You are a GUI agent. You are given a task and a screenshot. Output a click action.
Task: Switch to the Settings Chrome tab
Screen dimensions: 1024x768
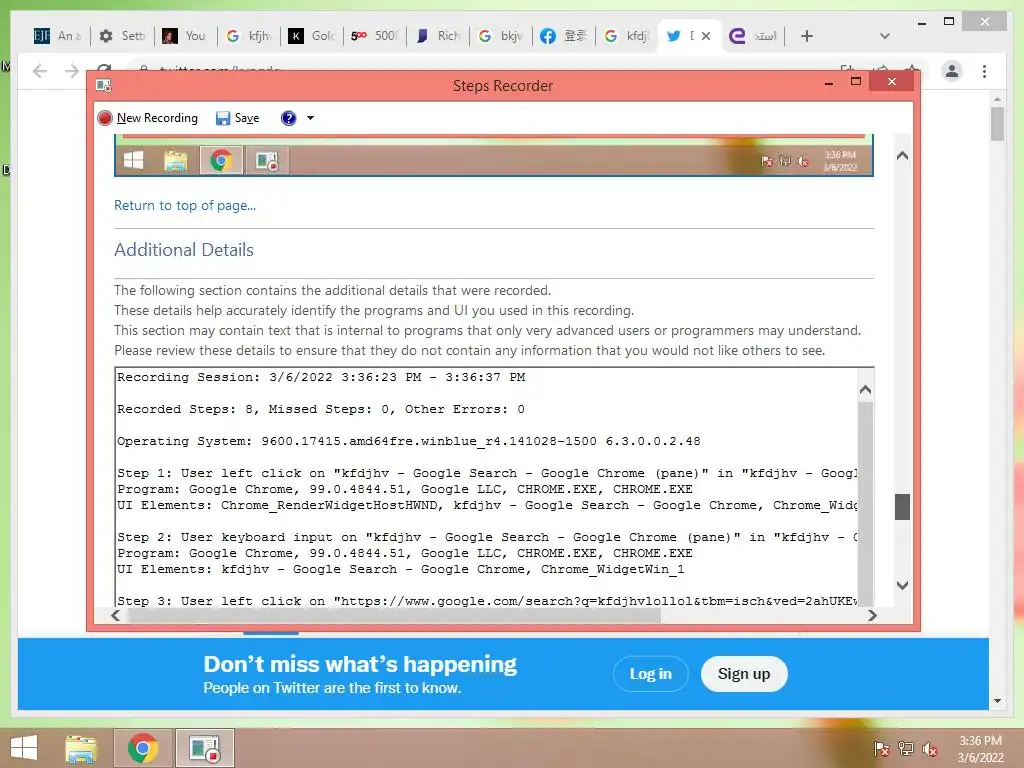pos(122,36)
